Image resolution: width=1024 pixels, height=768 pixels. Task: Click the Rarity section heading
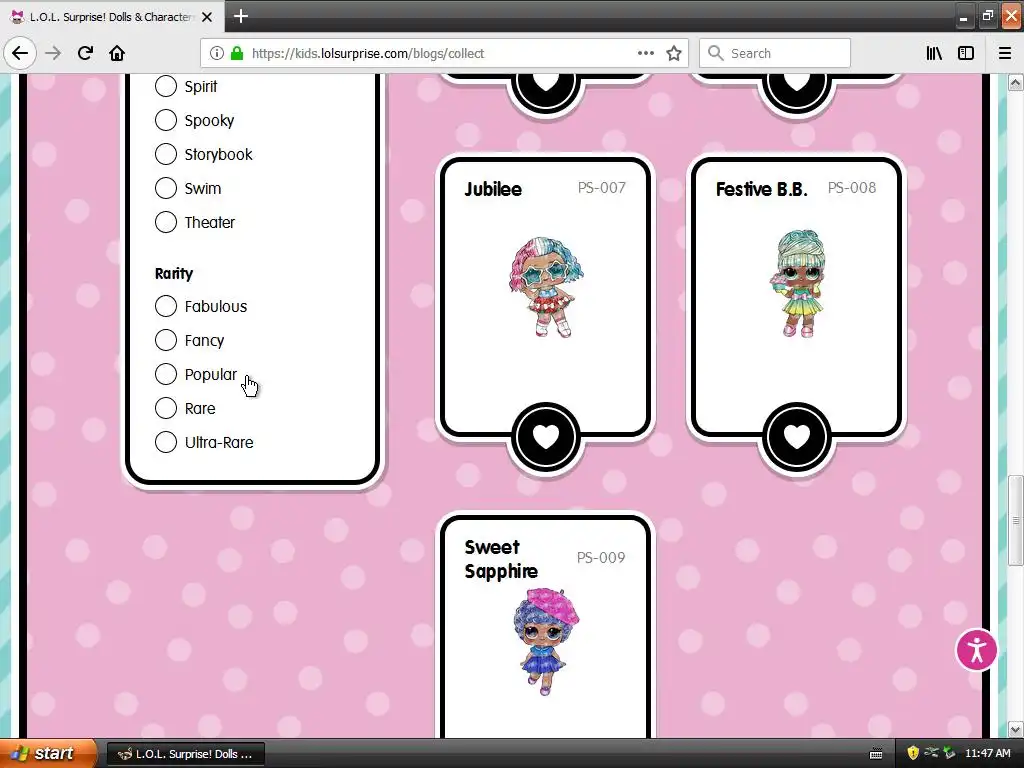point(174,274)
